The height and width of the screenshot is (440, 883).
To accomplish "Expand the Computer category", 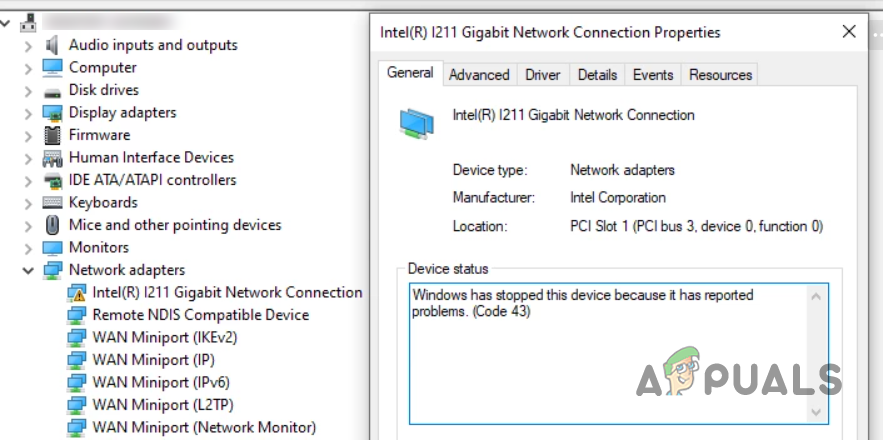I will click(x=28, y=68).
